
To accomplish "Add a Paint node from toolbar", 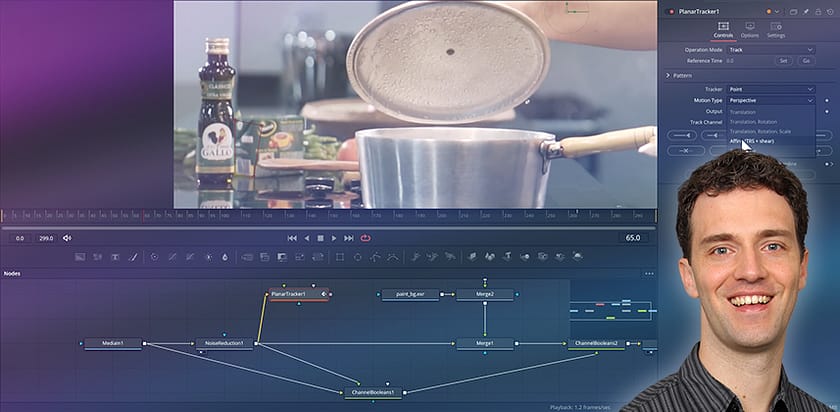I will 133,257.
